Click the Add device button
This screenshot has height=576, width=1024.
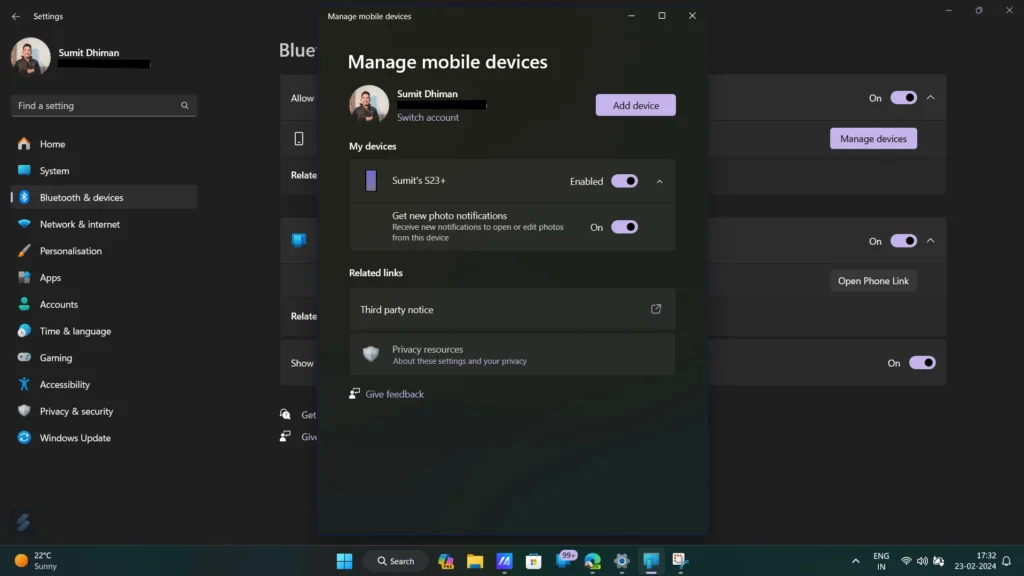635,105
